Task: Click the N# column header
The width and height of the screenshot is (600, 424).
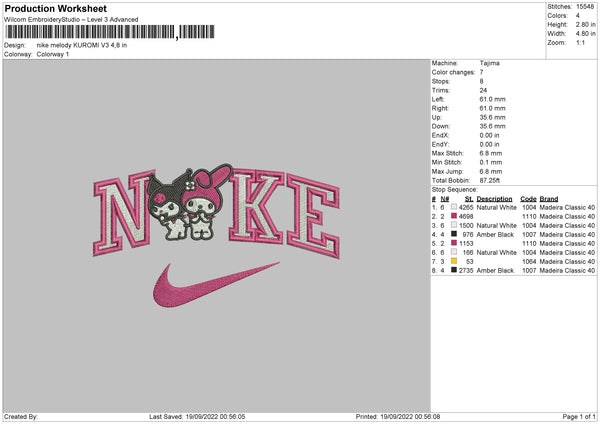Action: pyautogui.click(x=445, y=199)
